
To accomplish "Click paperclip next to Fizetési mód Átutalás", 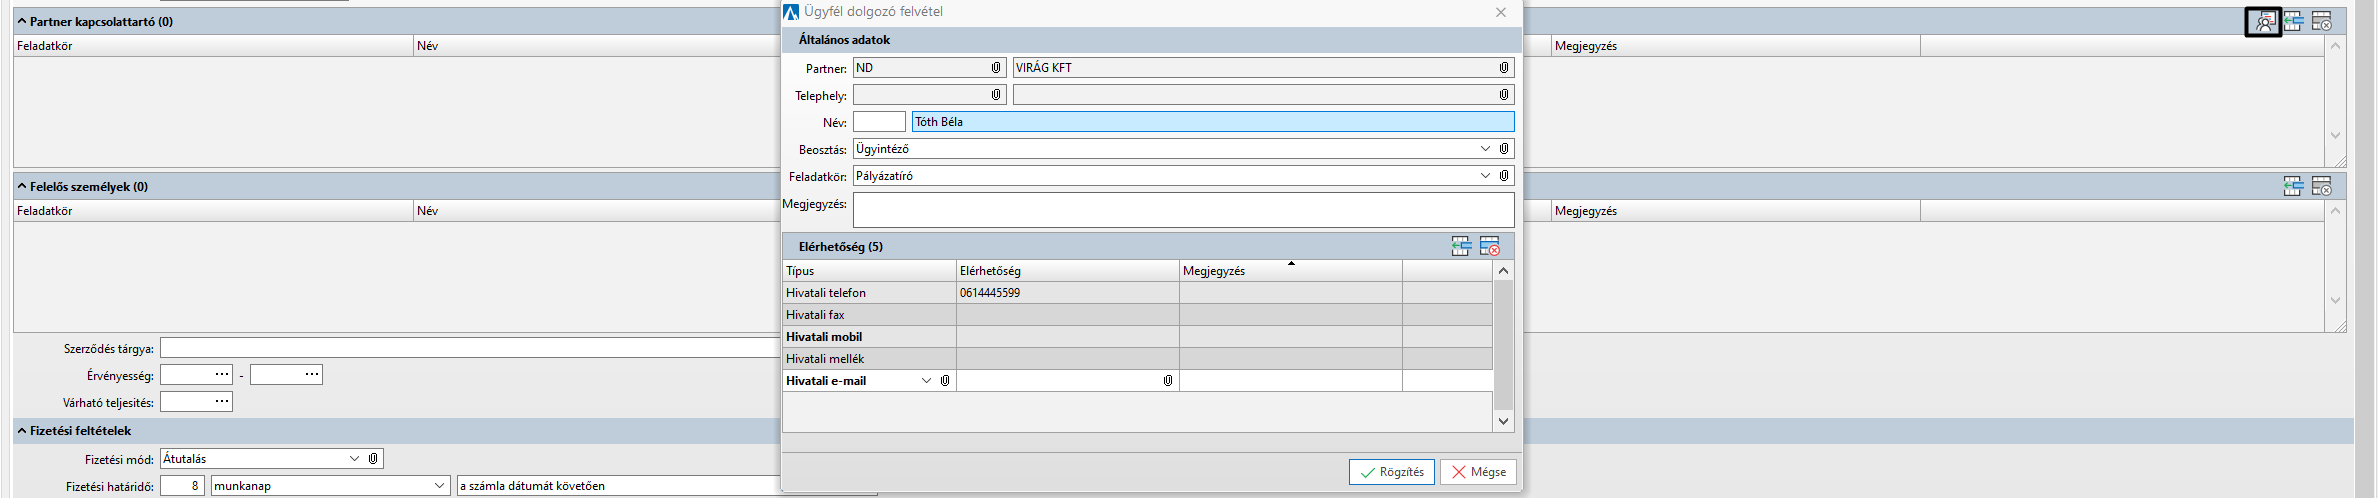I will (x=373, y=458).
